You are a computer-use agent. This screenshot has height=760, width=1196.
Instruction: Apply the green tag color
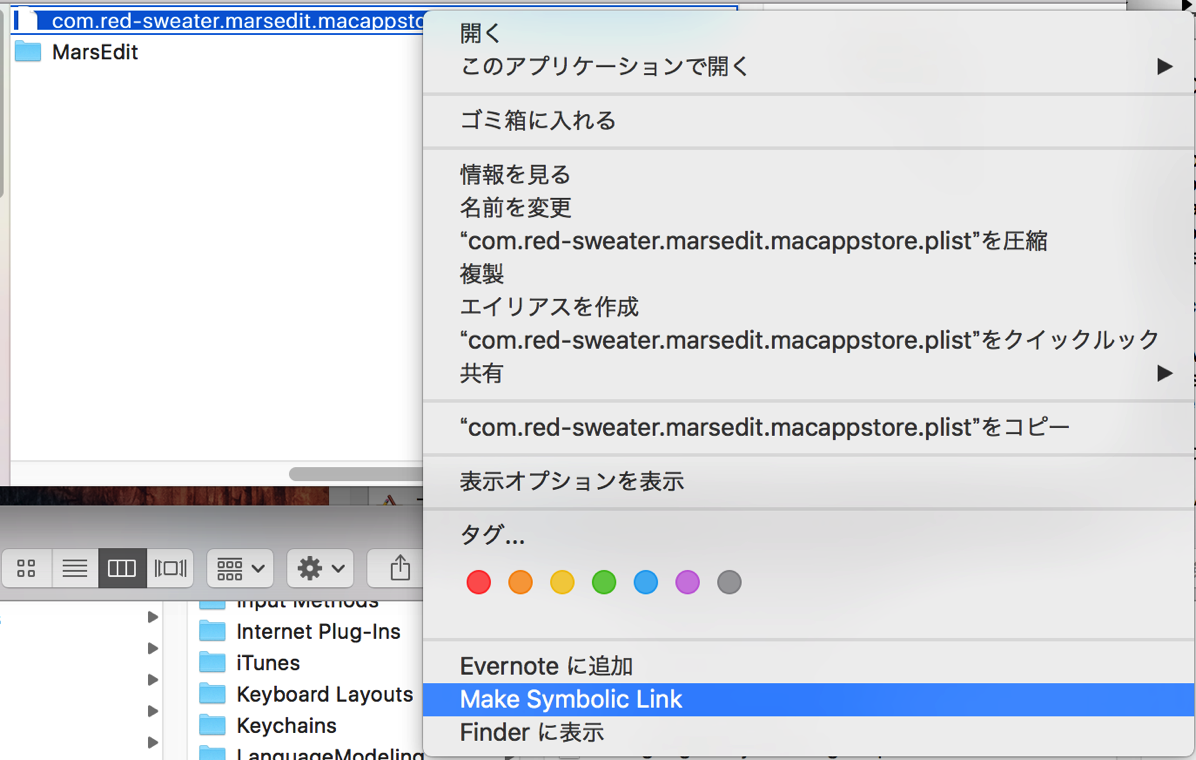[604, 583]
